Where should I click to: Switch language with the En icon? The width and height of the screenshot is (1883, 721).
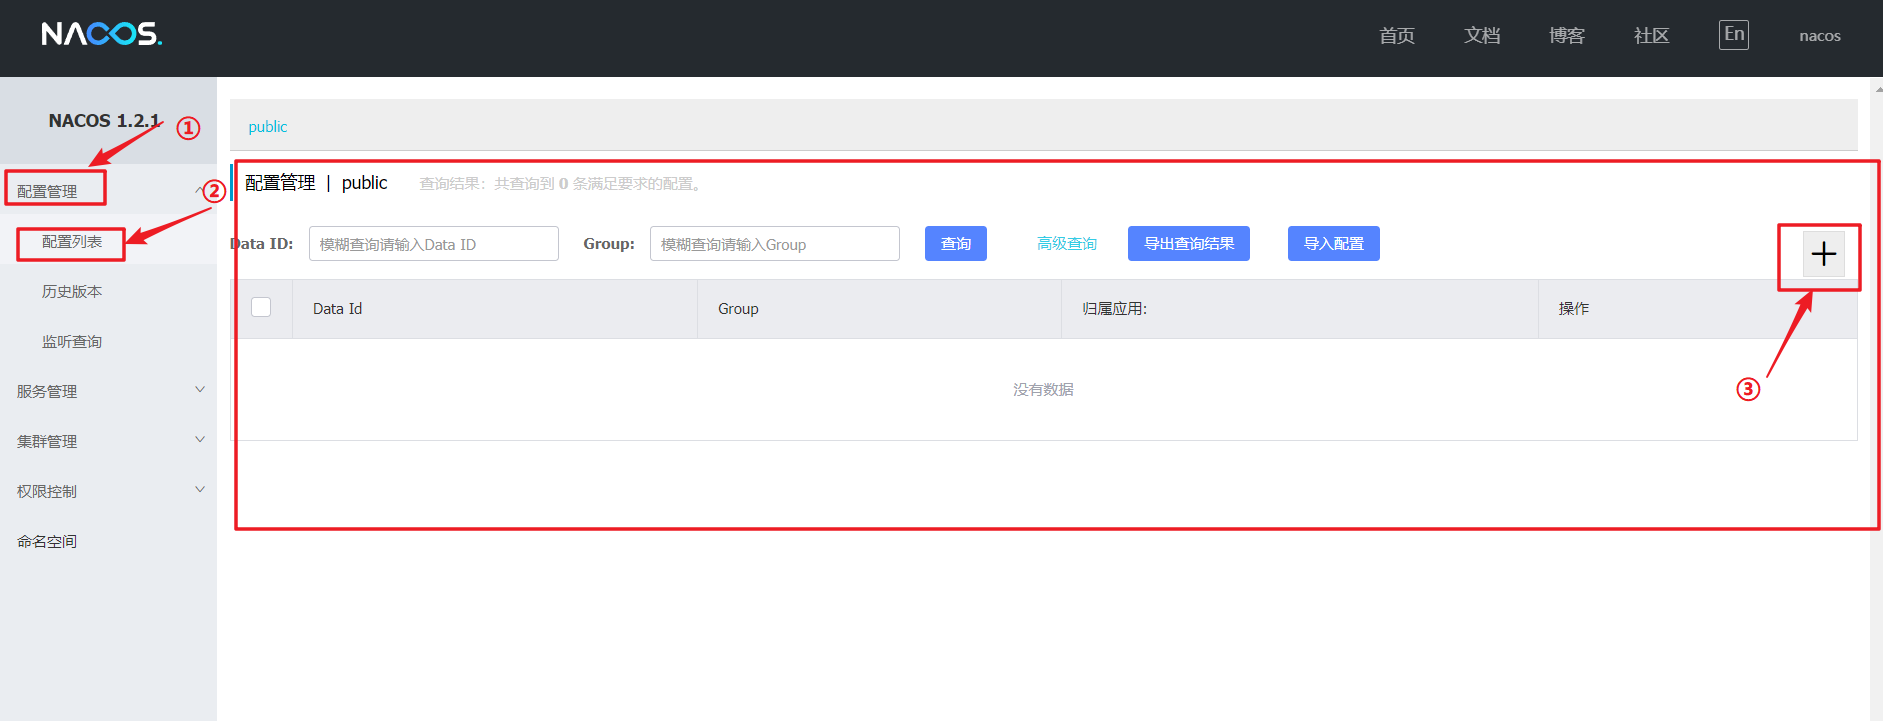coord(1733,35)
